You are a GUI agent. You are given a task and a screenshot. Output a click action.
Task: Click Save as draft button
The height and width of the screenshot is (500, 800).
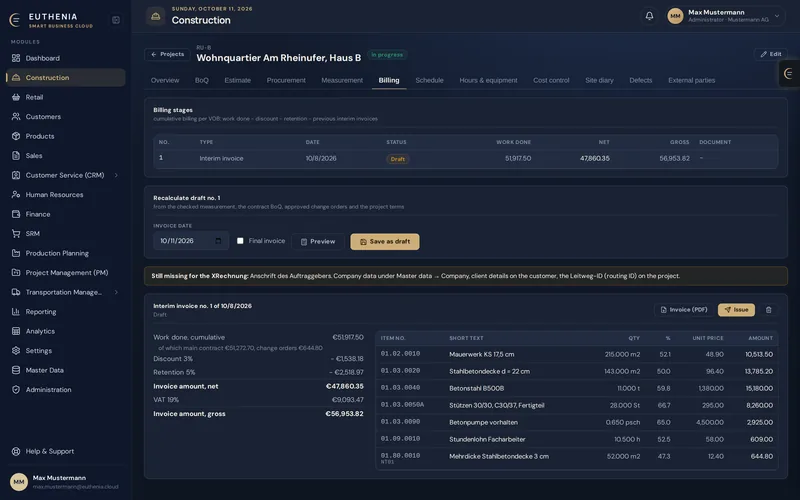pyautogui.click(x=385, y=241)
